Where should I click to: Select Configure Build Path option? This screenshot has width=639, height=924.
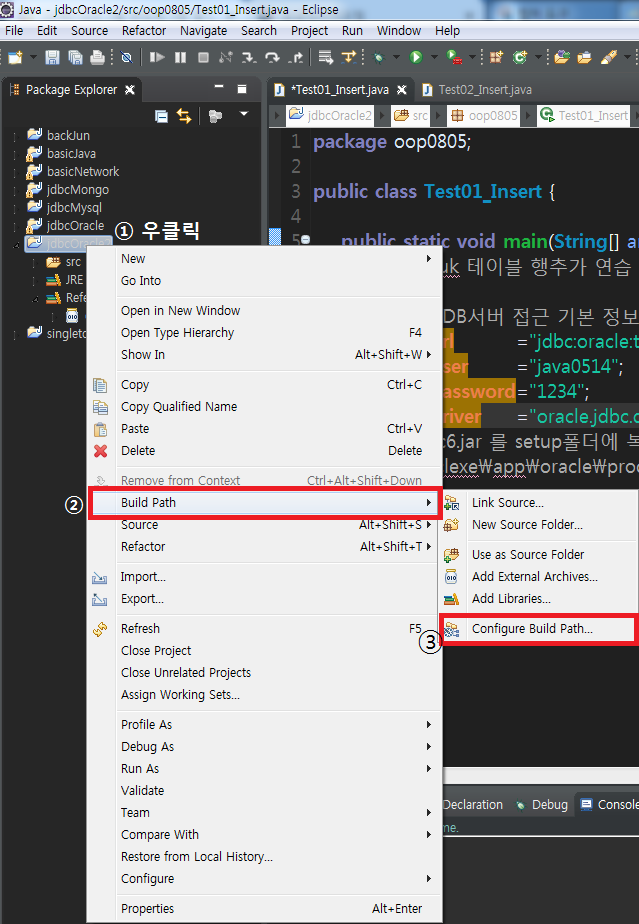click(538, 629)
